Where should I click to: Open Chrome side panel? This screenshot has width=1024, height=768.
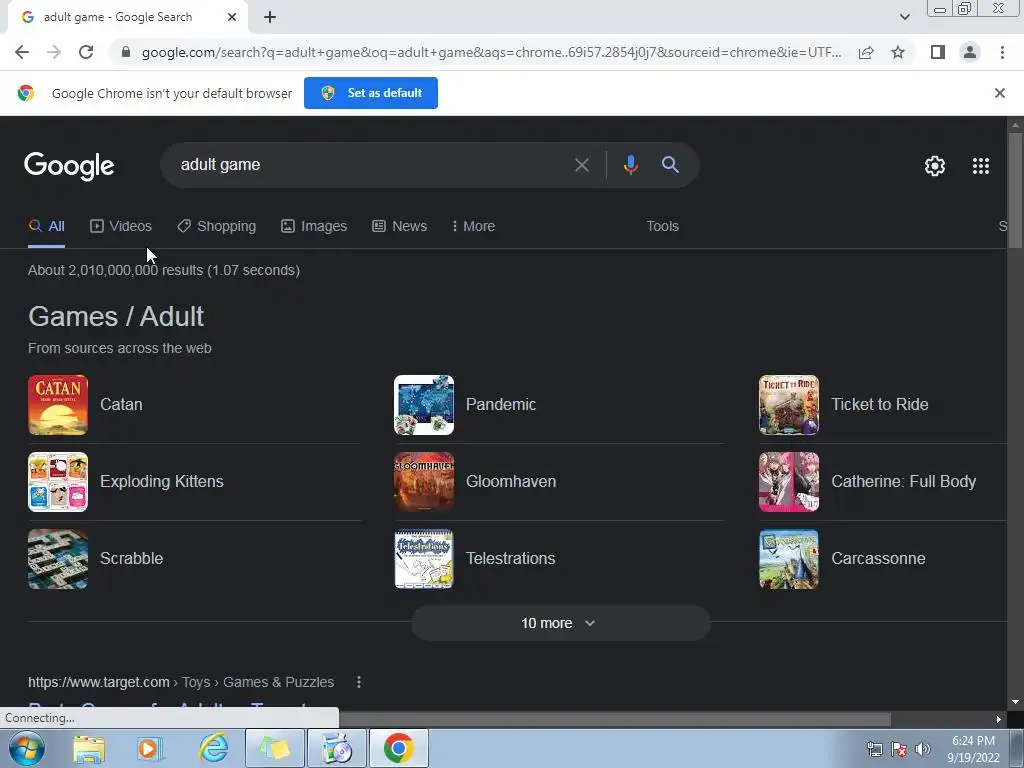click(x=938, y=52)
